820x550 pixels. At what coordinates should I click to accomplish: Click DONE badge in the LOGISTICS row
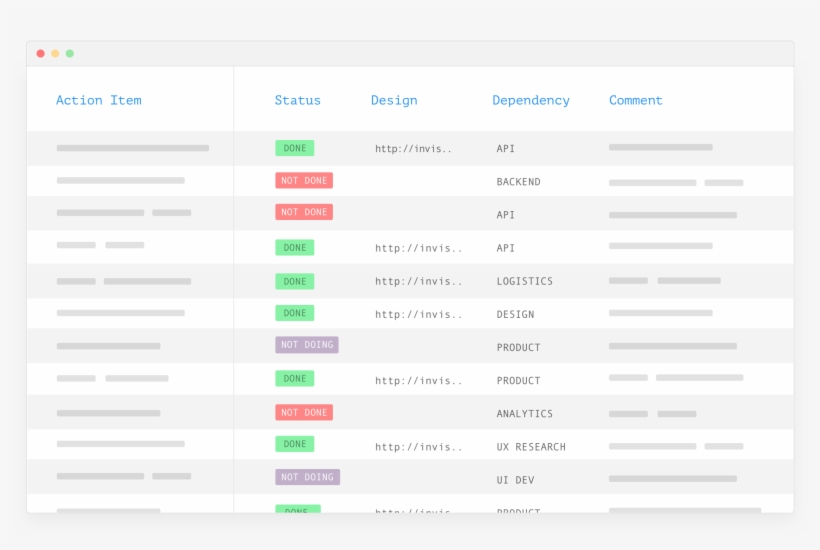click(294, 281)
